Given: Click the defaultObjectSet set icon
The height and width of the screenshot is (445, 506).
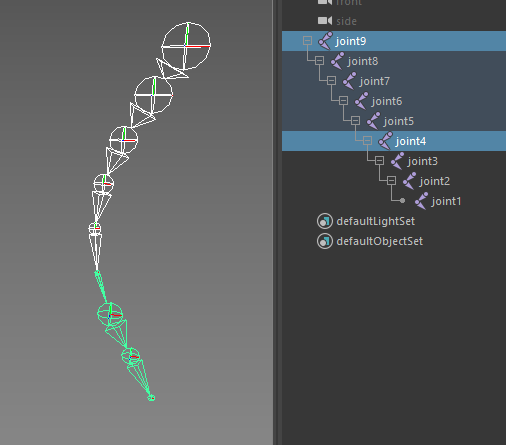Looking at the screenshot, I should click(x=325, y=241).
